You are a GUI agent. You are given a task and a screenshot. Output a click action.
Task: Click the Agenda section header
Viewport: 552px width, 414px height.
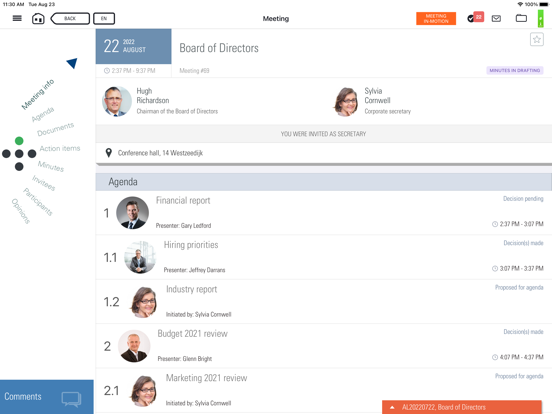click(x=324, y=182)
